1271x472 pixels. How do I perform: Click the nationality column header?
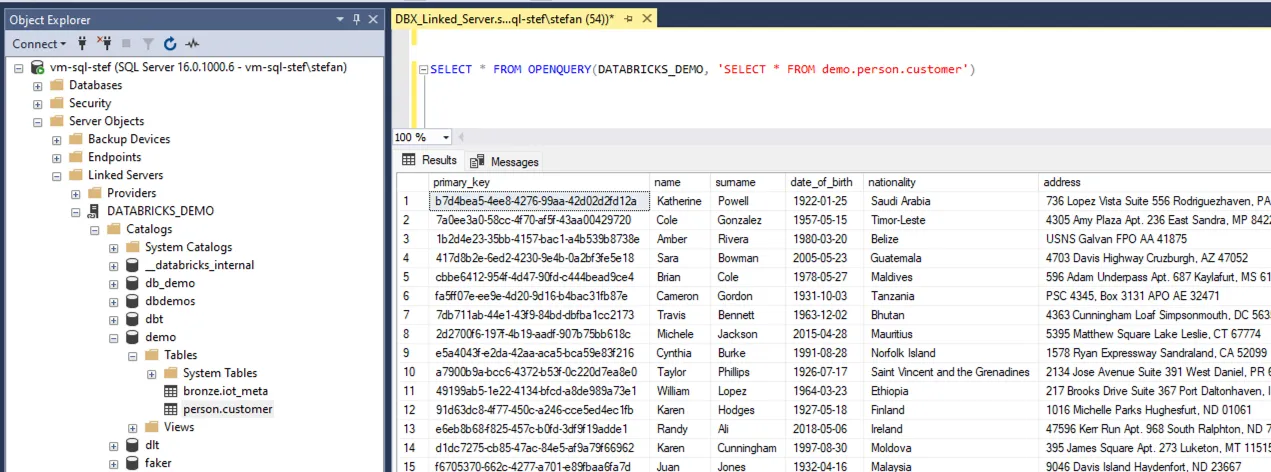point(892,182)
